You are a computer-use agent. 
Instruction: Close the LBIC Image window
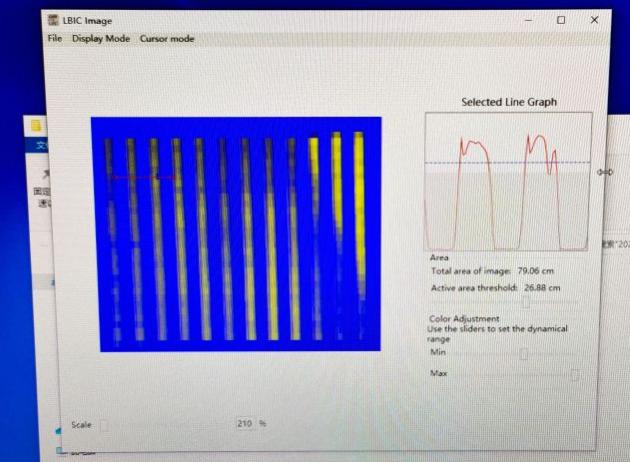(594, 20)
